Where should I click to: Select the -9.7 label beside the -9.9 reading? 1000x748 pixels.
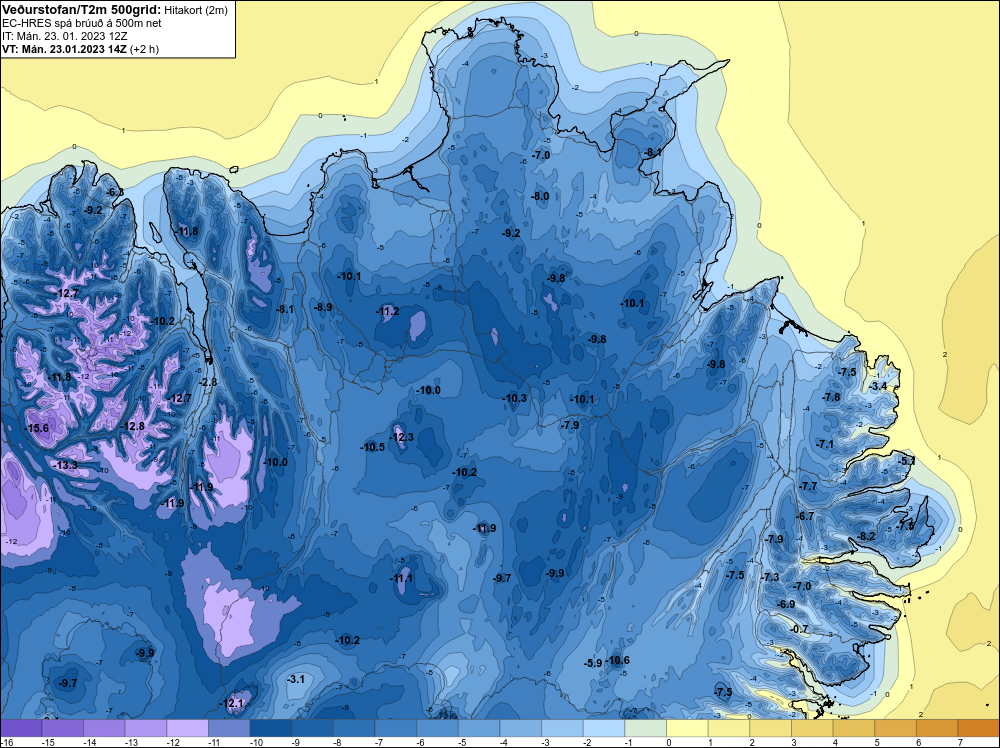click(x=503, y=578)
